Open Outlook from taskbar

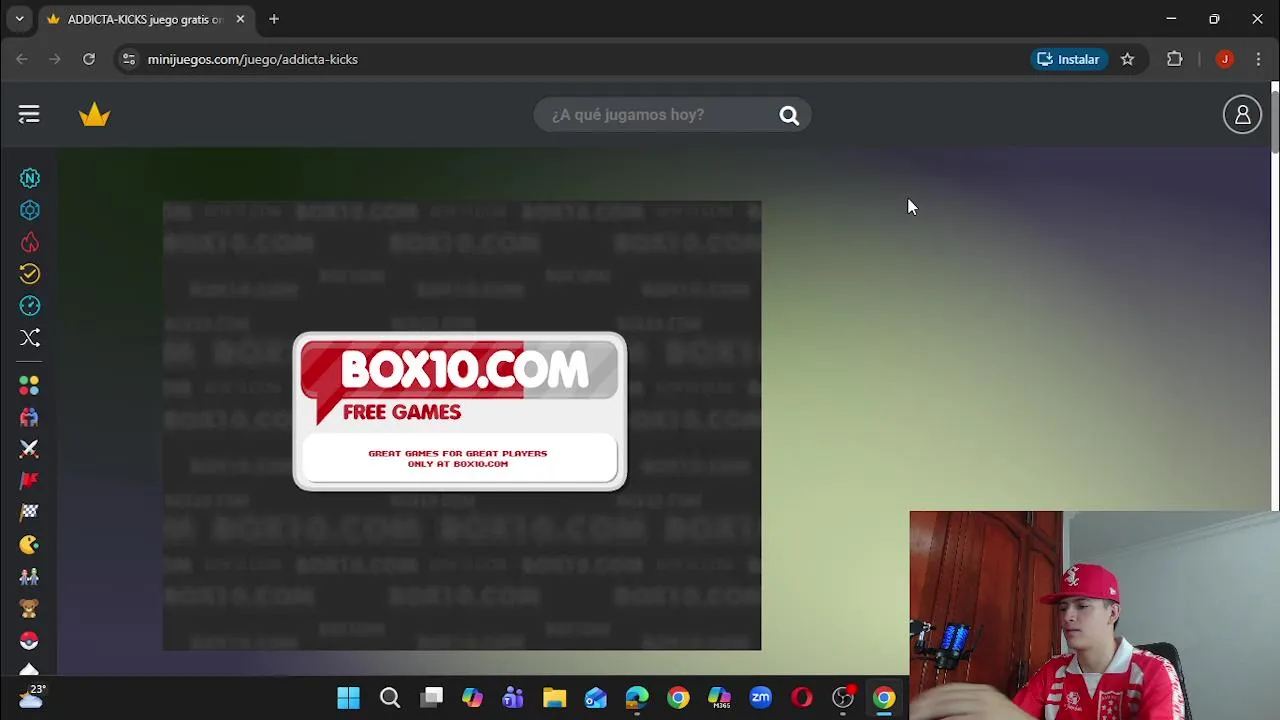(596, 698)
